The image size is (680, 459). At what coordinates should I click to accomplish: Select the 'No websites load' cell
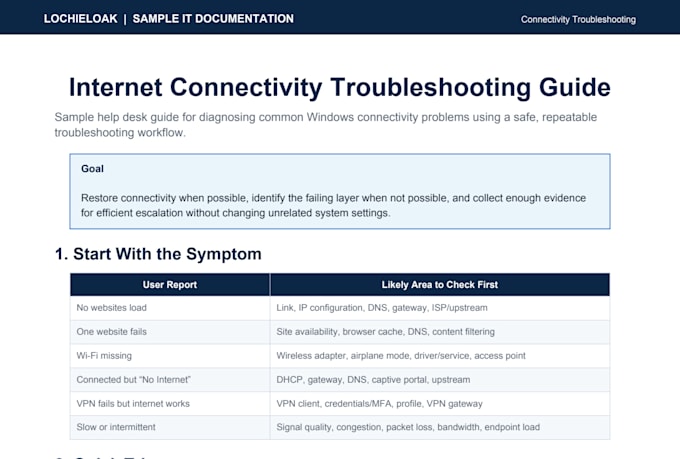tap(170, 308)
